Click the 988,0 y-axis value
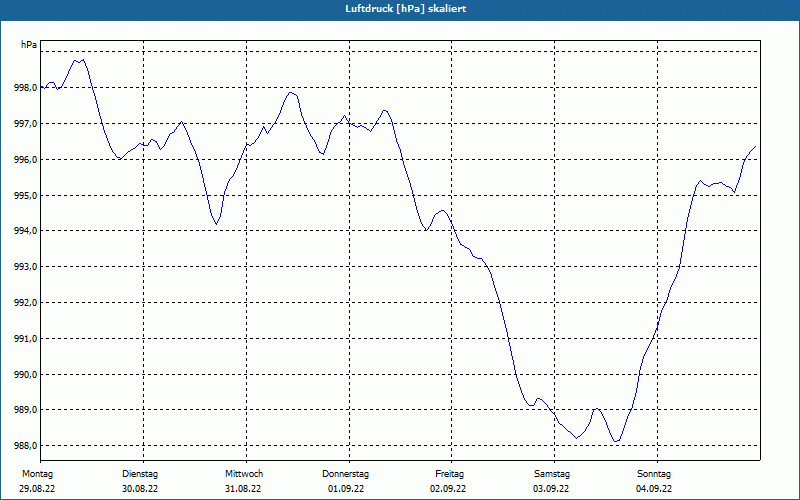The width and height of the screenshot is (800, 500). pos(26,446)
